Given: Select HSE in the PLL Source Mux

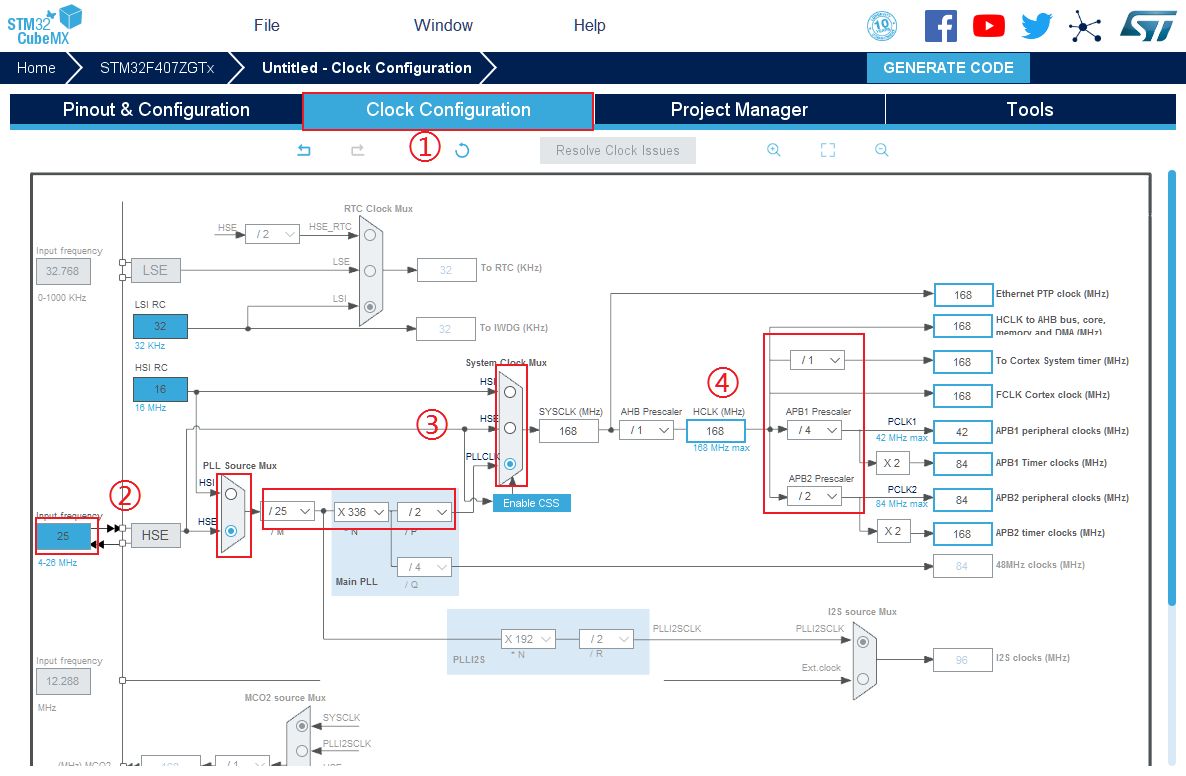Looking at the screenshot, I should pyautogui.click(x=231, y=530).
